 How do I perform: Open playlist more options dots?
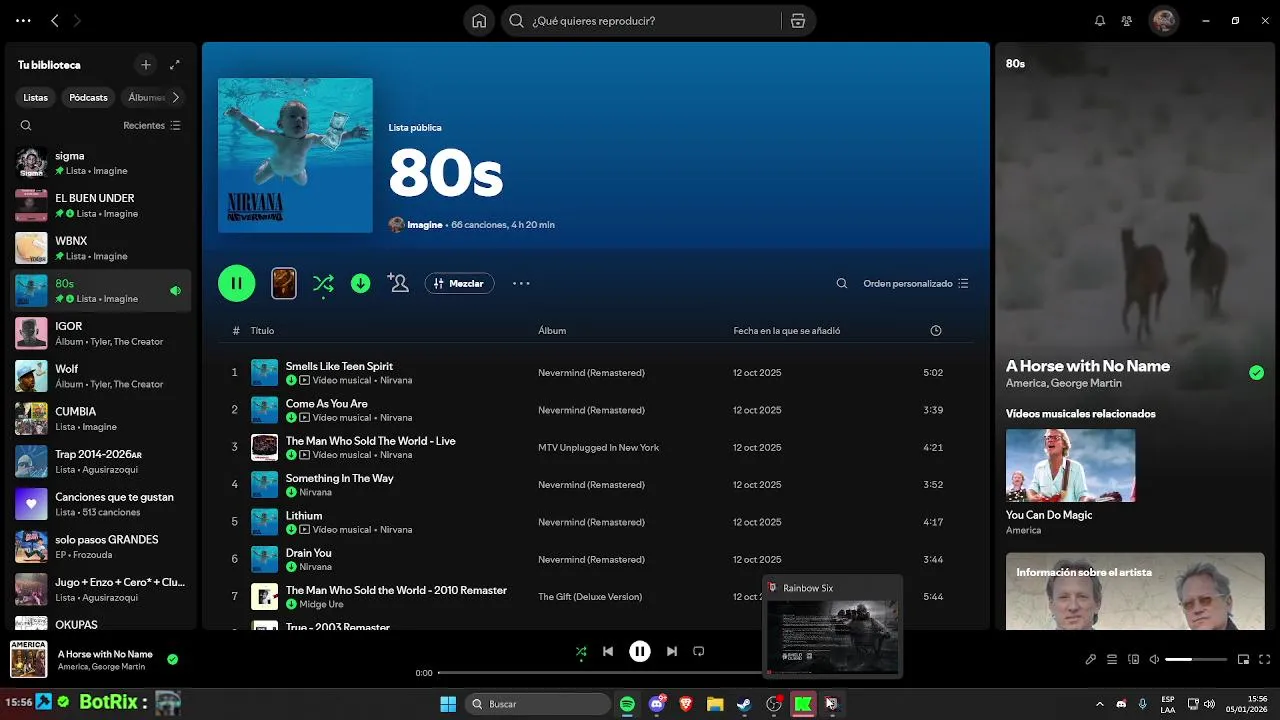(x=521, y=283)
